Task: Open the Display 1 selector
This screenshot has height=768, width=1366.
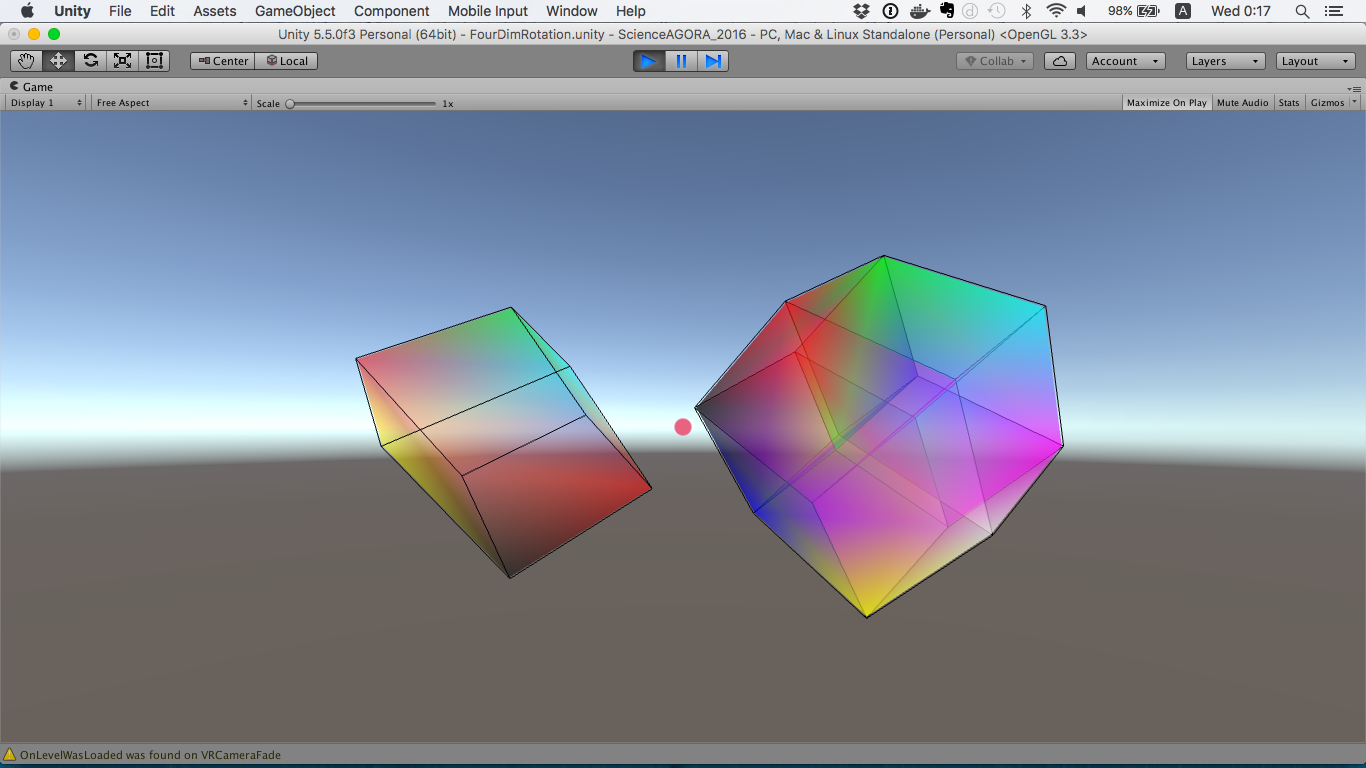Action: [x=45, y=102]
